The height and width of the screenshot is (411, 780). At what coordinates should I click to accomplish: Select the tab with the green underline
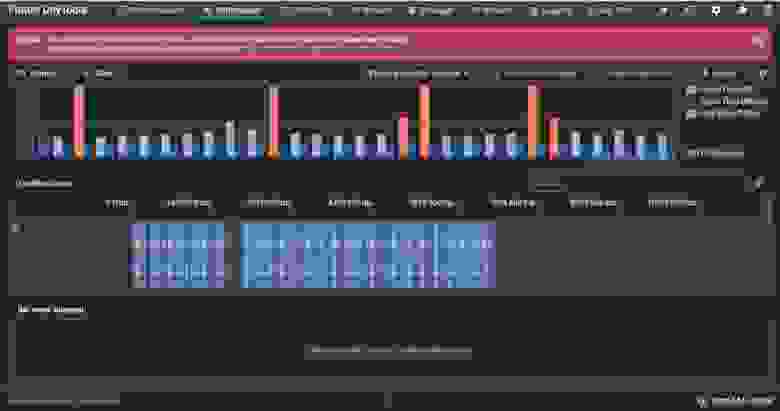tap(232, 11)
